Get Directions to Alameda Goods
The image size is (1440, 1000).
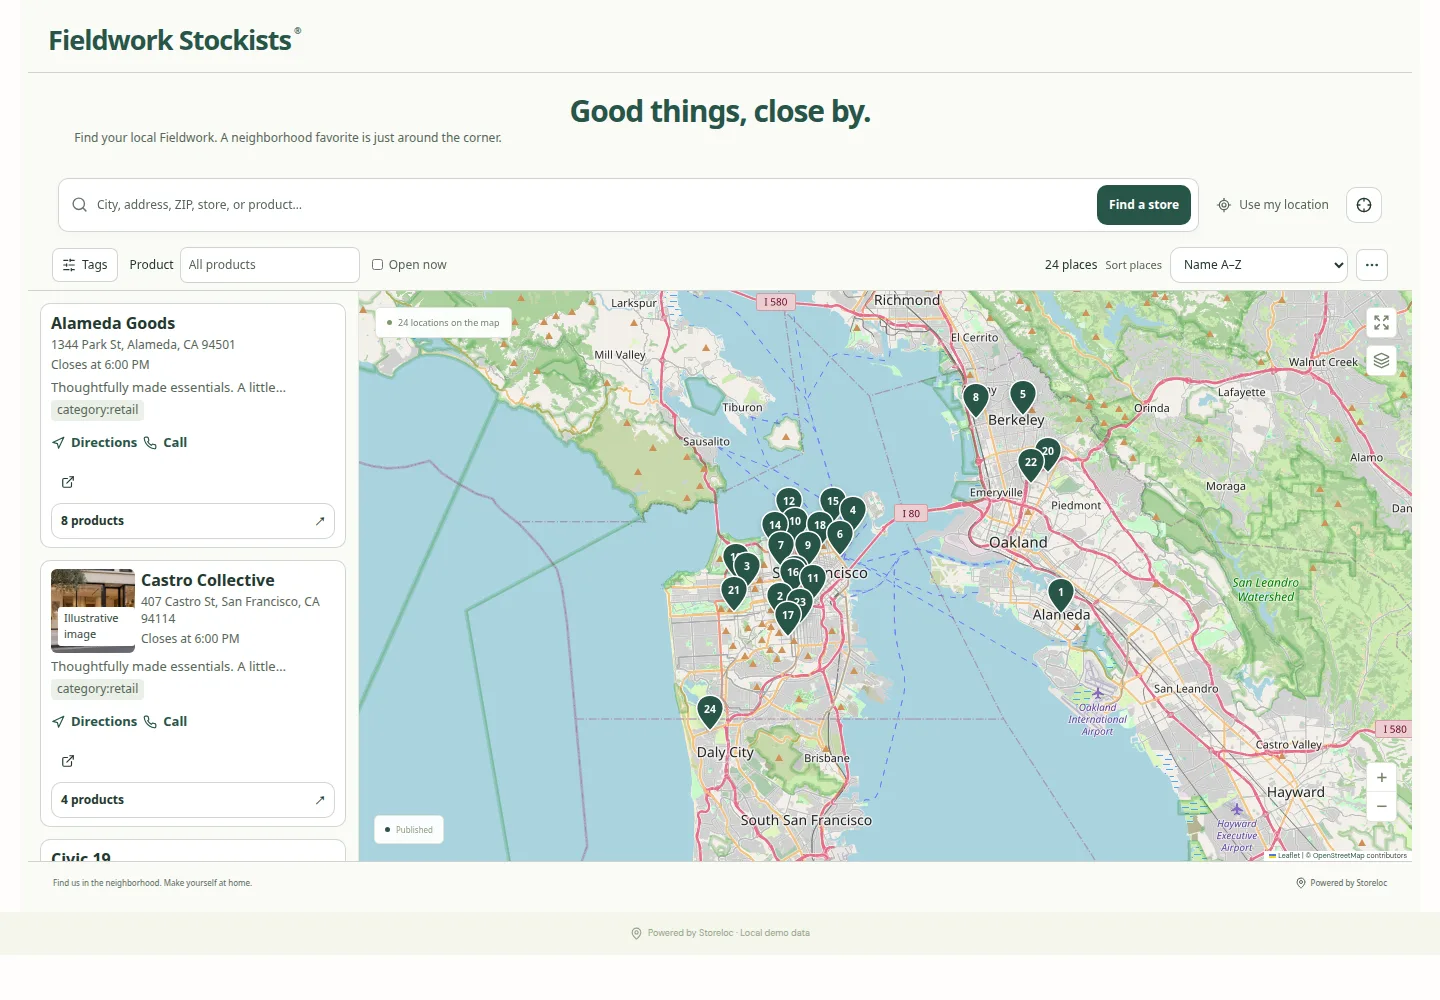[x=95, y=443]
